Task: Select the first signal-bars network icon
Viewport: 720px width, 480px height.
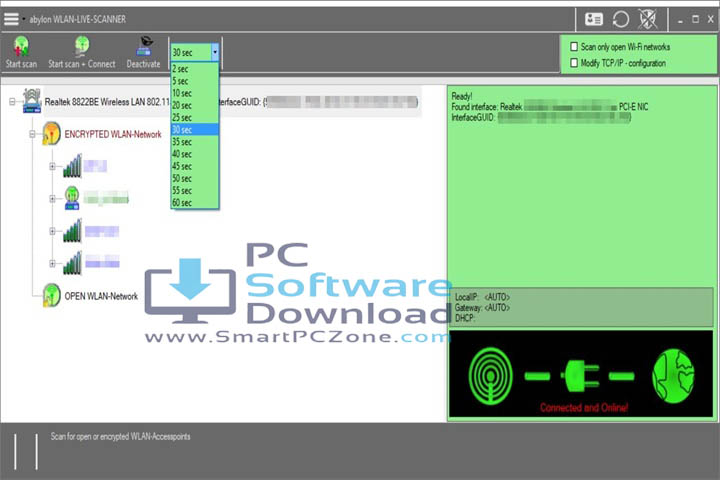Action: click(x=73, y=166)
